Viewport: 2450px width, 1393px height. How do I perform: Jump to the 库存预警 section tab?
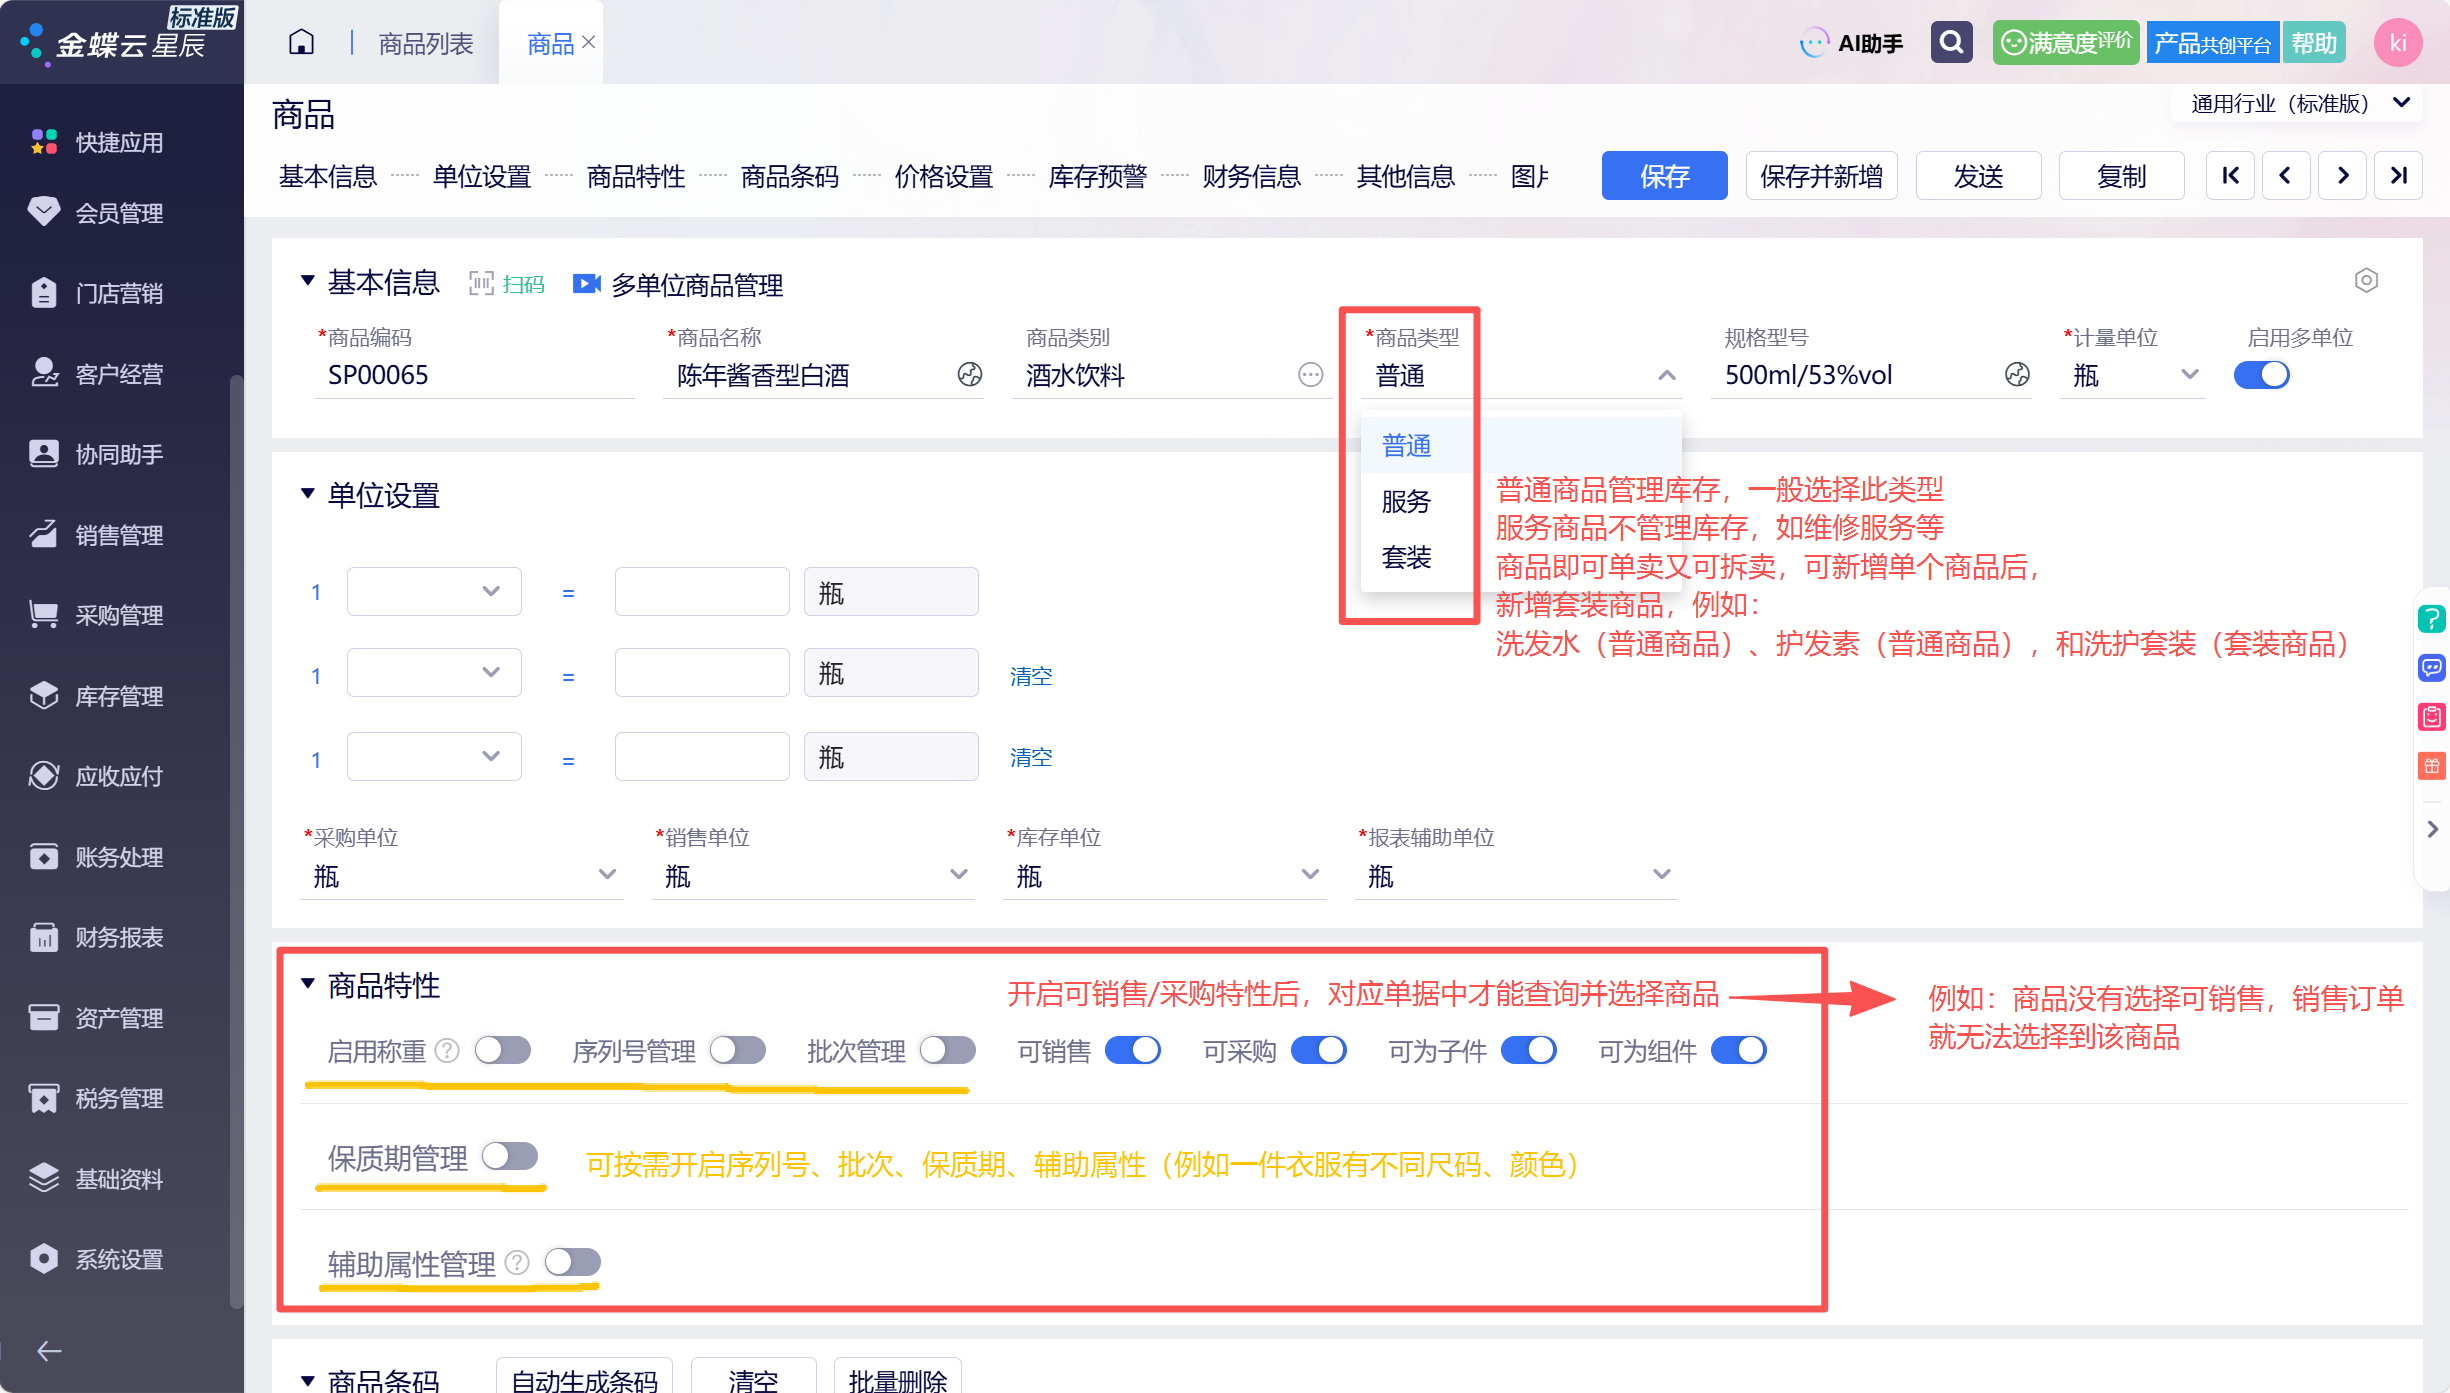(x=1097, y=176)
